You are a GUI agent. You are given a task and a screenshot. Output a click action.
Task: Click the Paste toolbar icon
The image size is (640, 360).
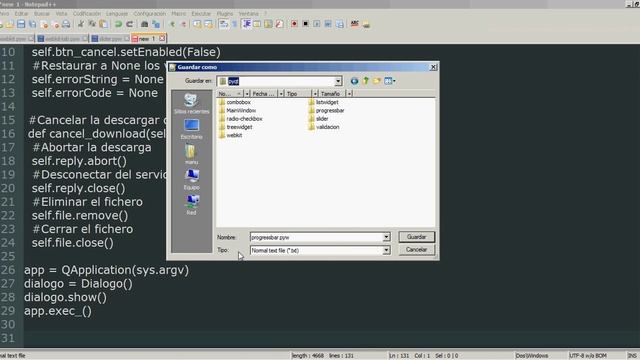click(x=104, y=24)
